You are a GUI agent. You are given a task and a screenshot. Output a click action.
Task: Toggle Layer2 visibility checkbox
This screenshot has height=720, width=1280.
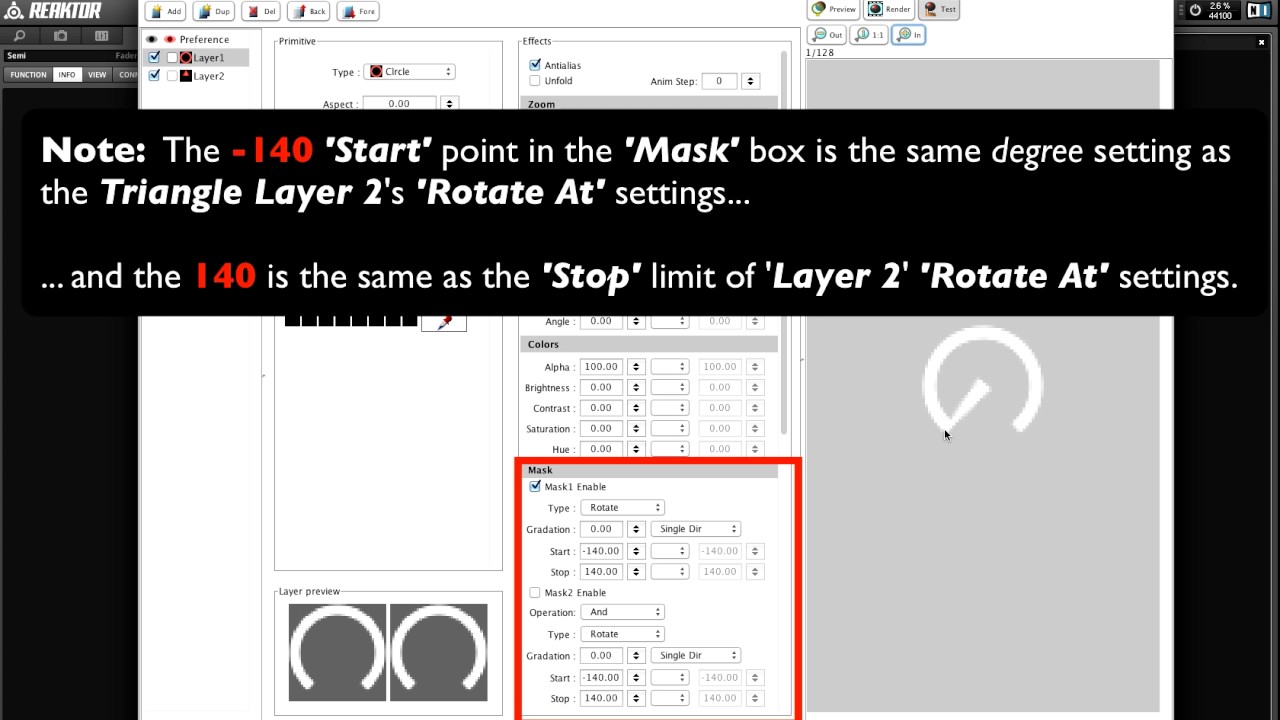154,76
